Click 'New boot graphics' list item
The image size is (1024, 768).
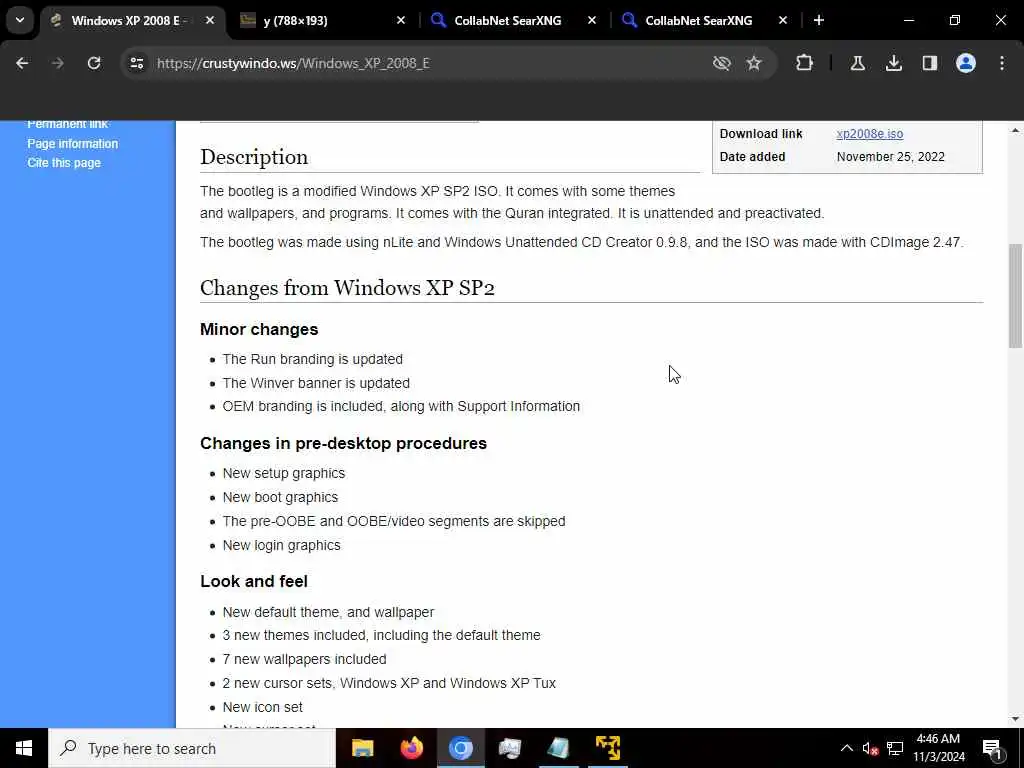280,497
